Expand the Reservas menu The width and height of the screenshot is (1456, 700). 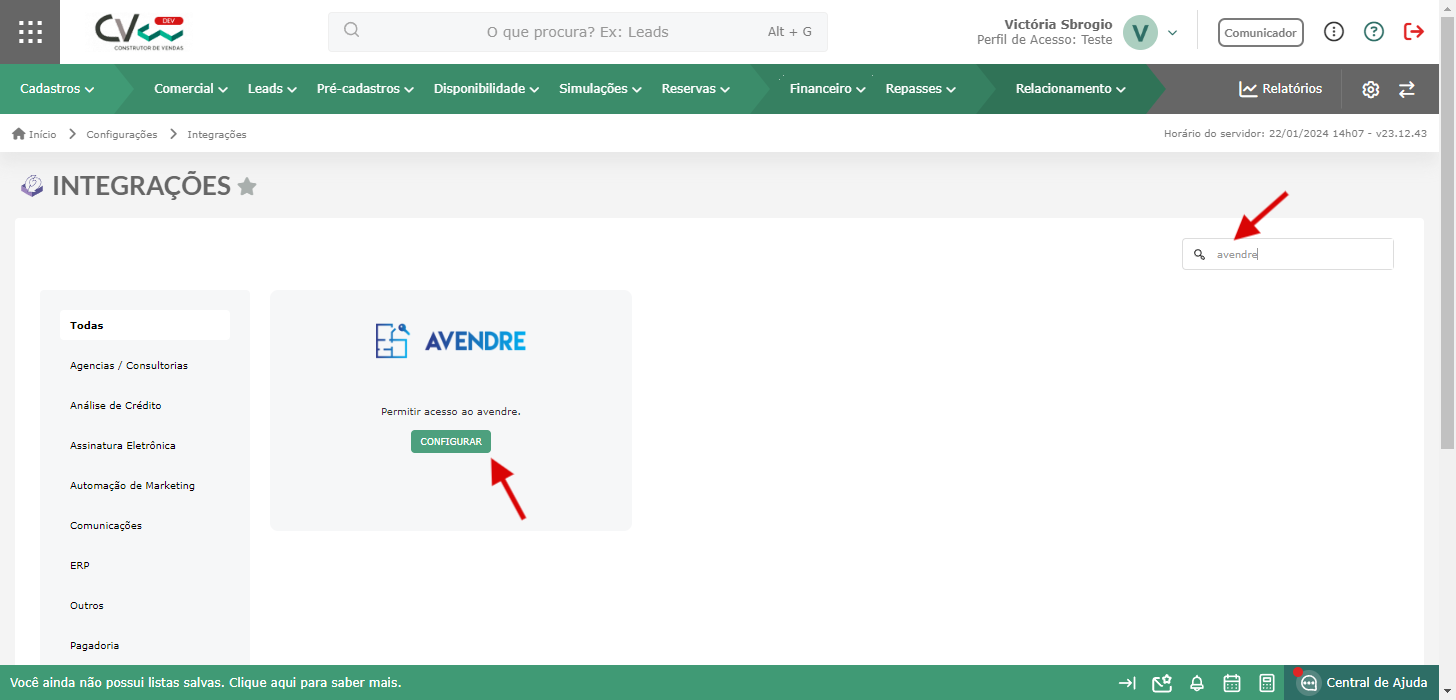[695, 89]
